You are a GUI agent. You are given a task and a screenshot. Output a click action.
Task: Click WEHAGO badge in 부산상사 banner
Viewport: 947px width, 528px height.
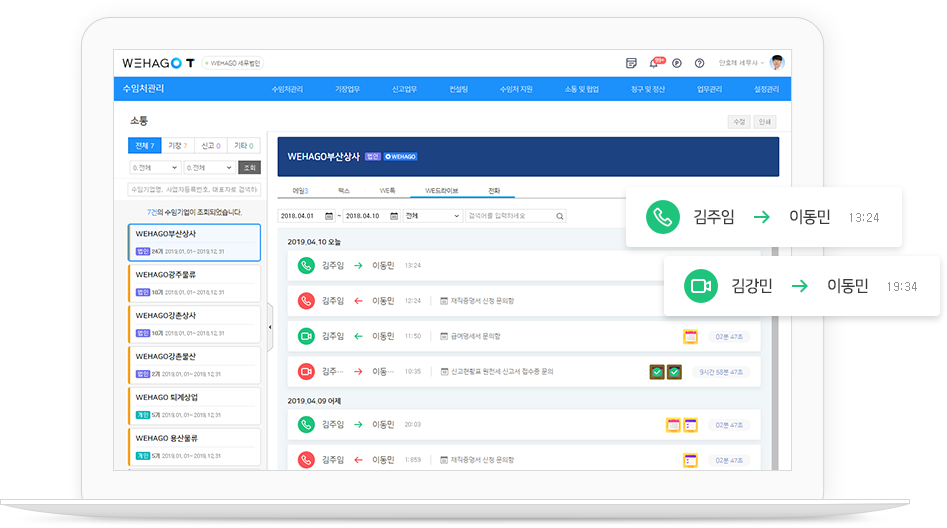pos(401,156)
